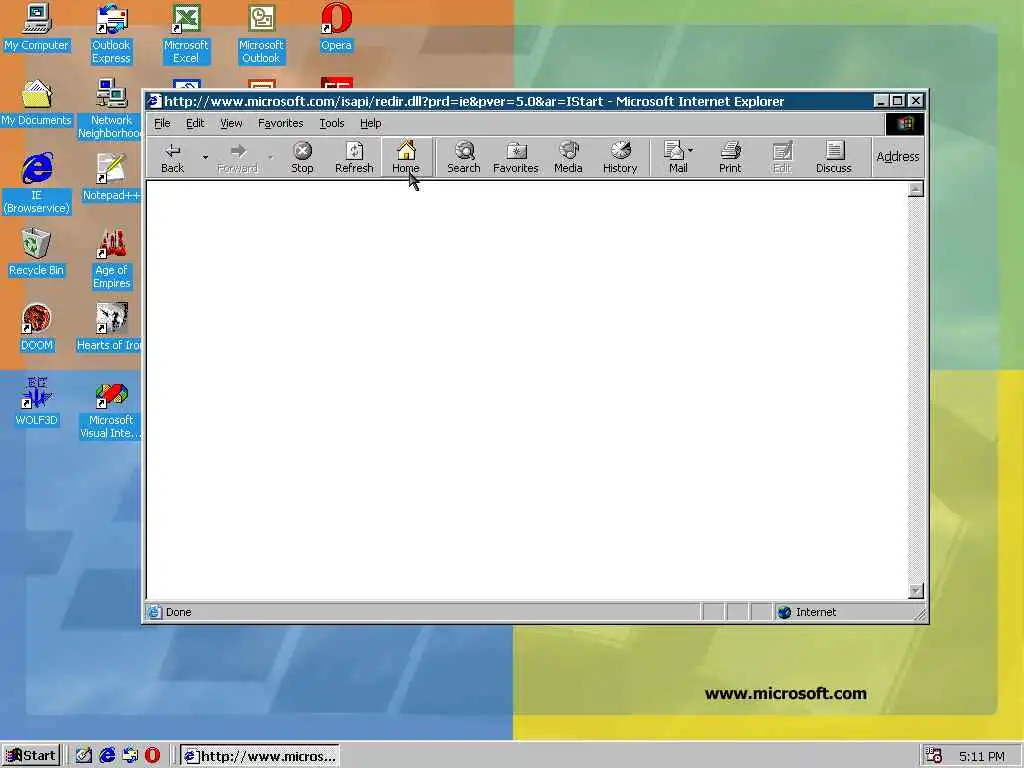Viewport: 1024px width, 768px height.
Task: Open the Back history dropdown arrow
Action: pos(205,157)
